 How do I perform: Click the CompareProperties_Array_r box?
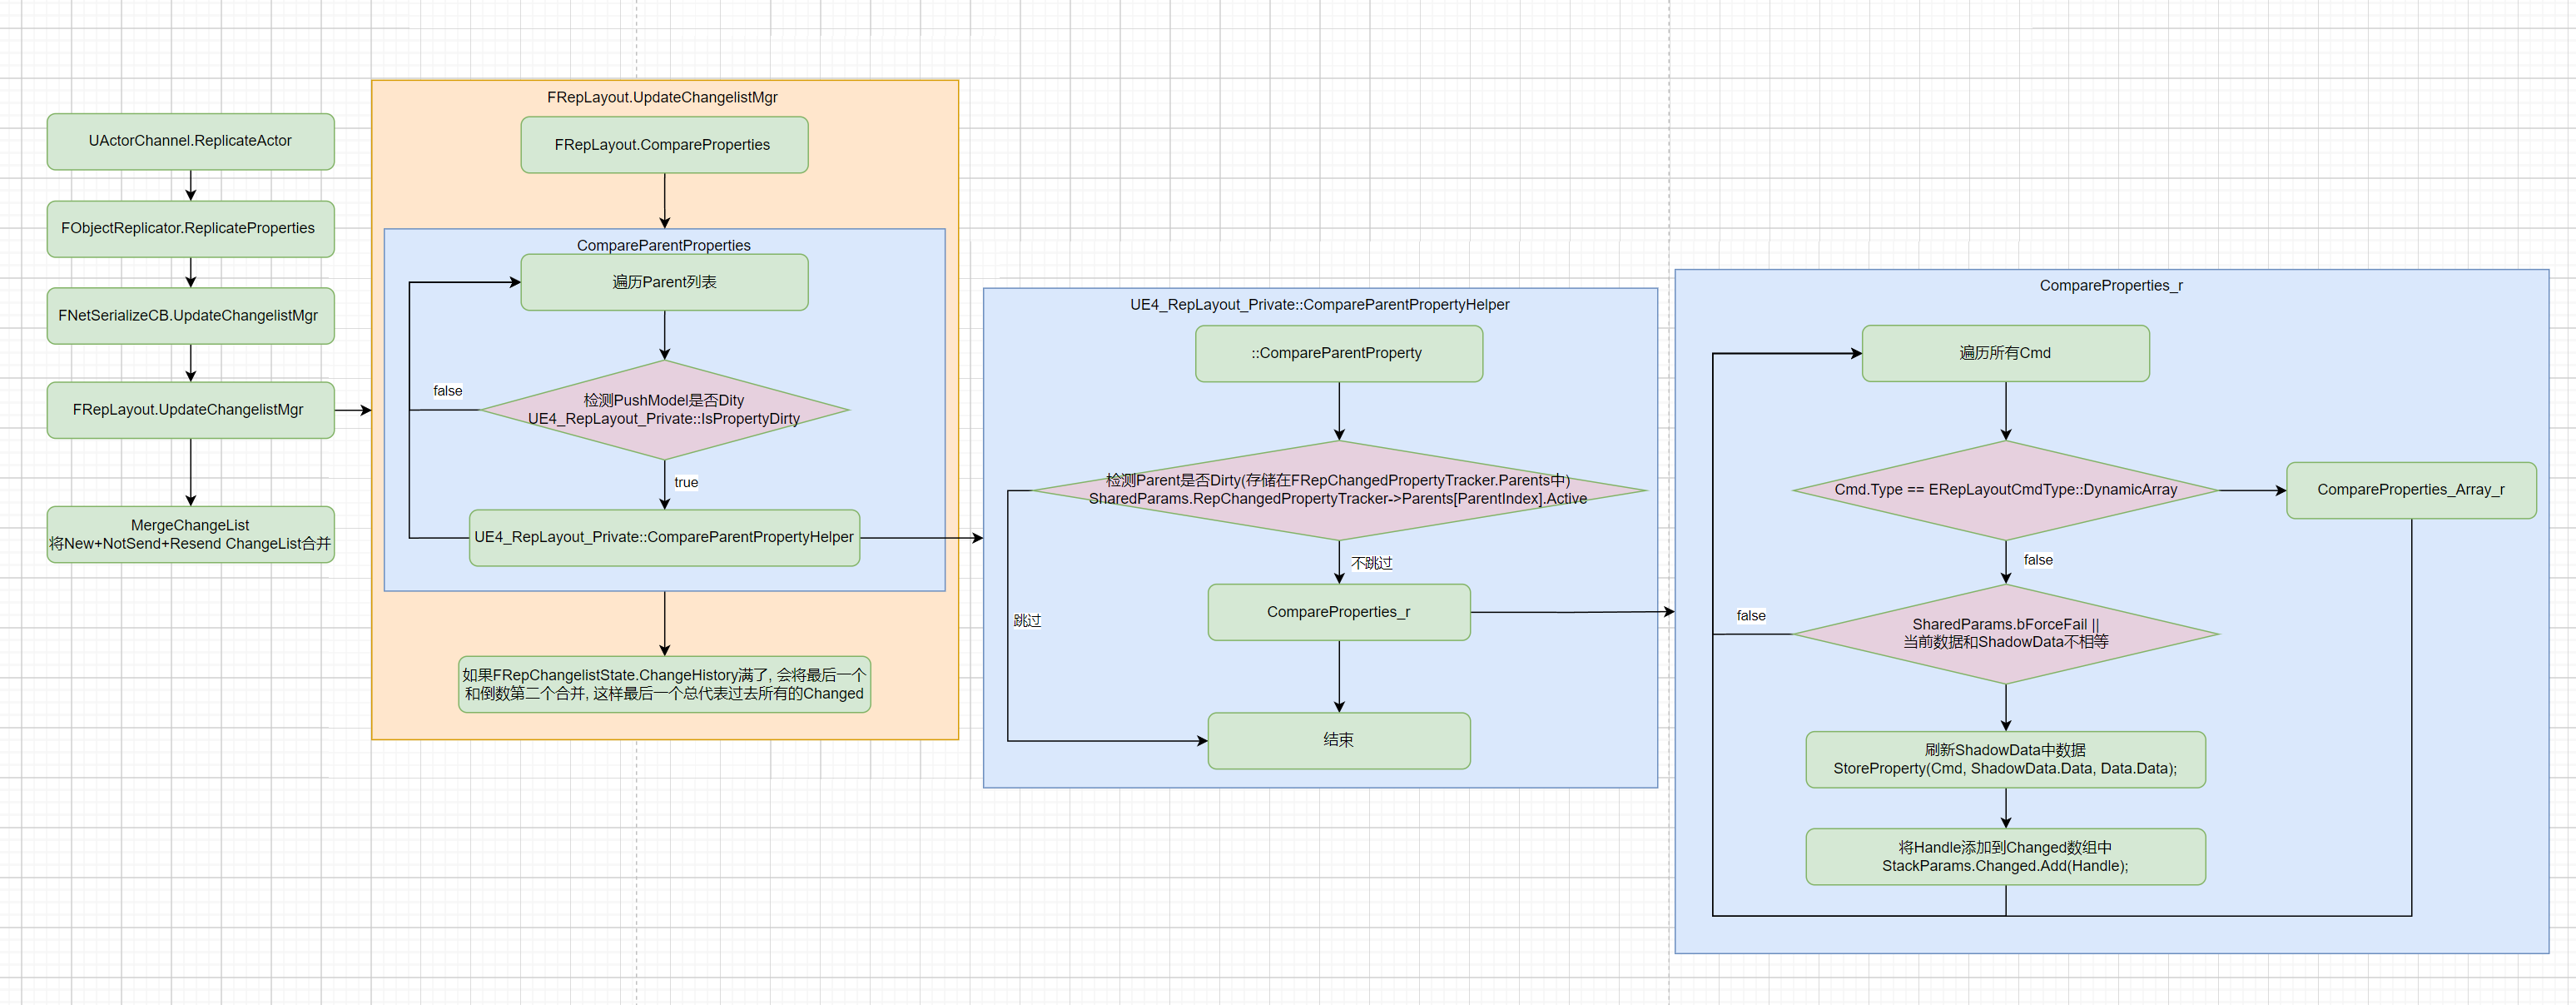point(2410,490)
